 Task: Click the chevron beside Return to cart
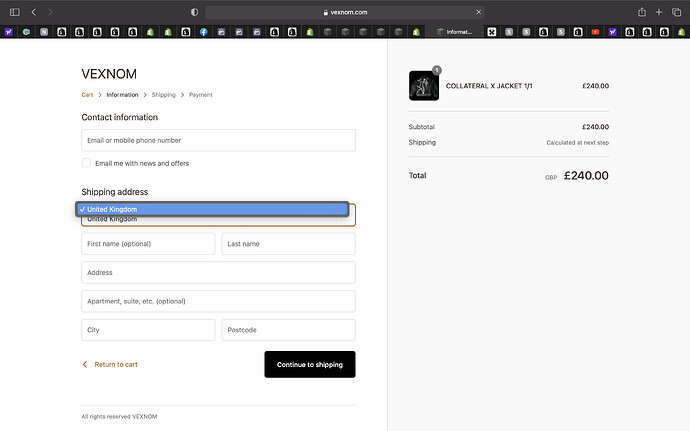85,365
